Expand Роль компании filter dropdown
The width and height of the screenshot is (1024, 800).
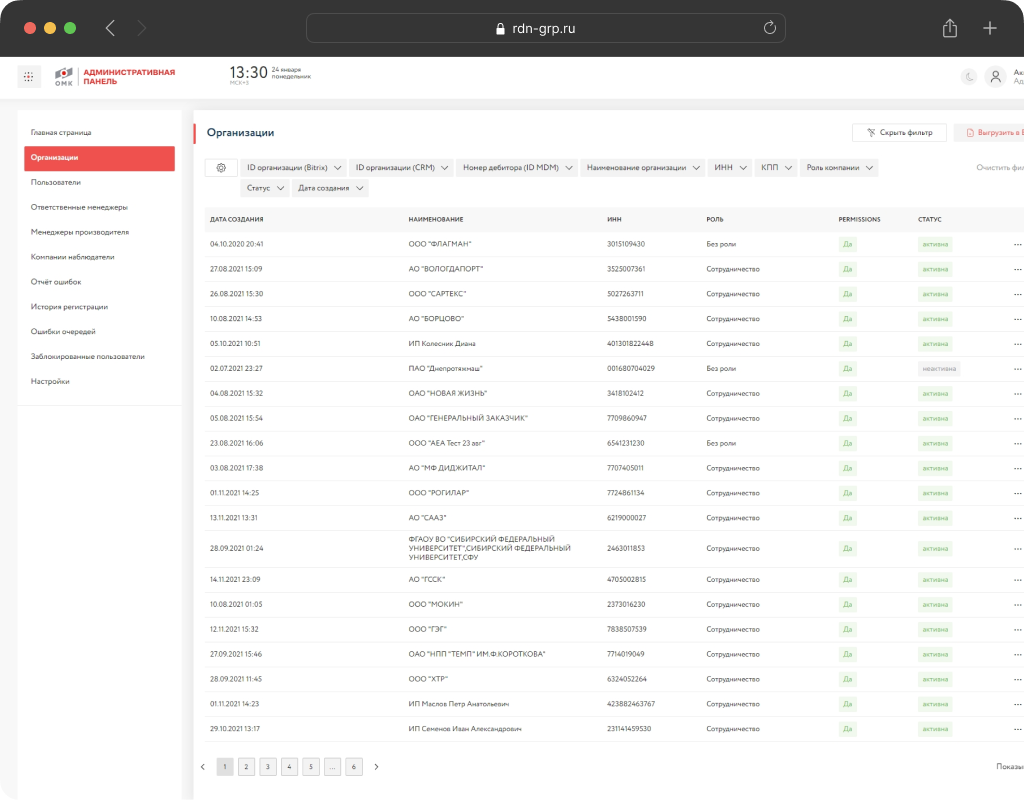coord(839,168)
